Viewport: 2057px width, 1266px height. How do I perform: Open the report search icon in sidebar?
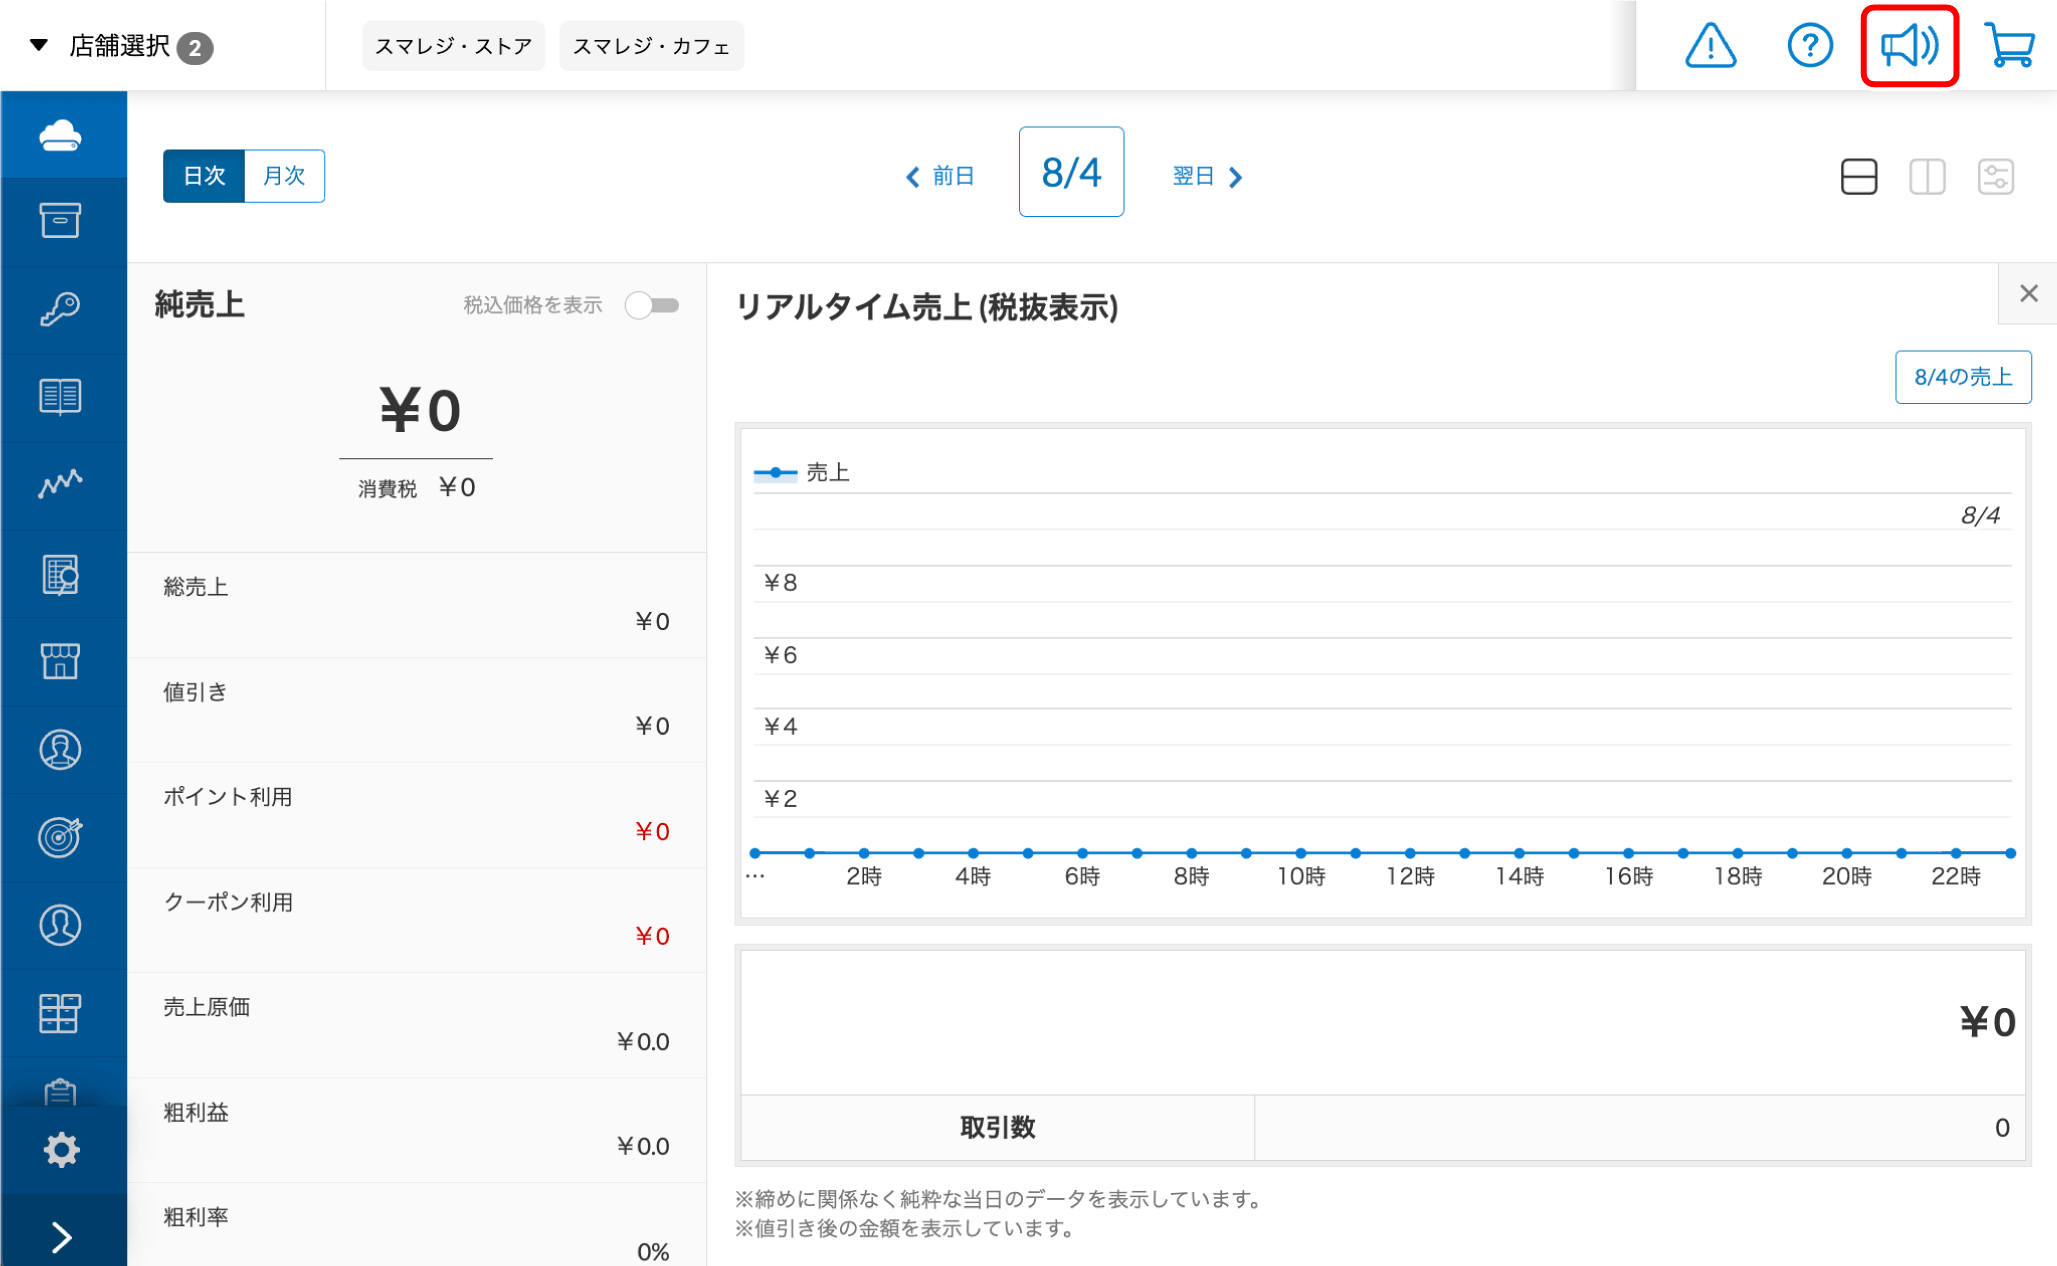(60, 574)
